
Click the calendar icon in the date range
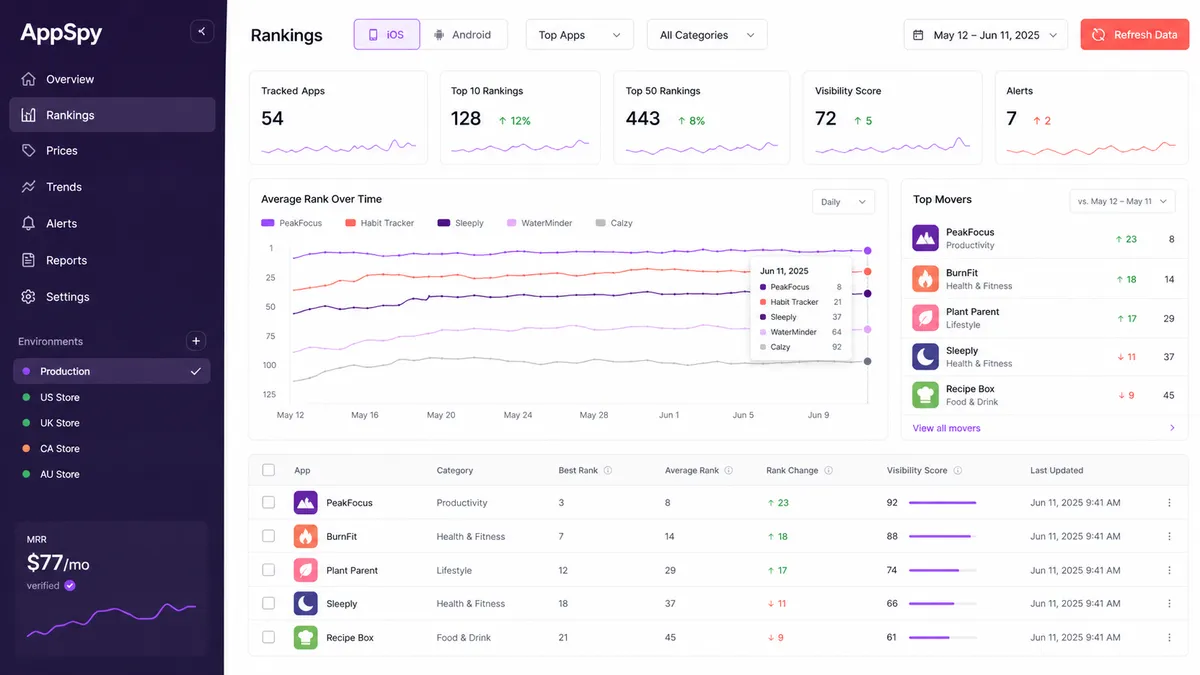pyautogui.click(x=919, y=35)
